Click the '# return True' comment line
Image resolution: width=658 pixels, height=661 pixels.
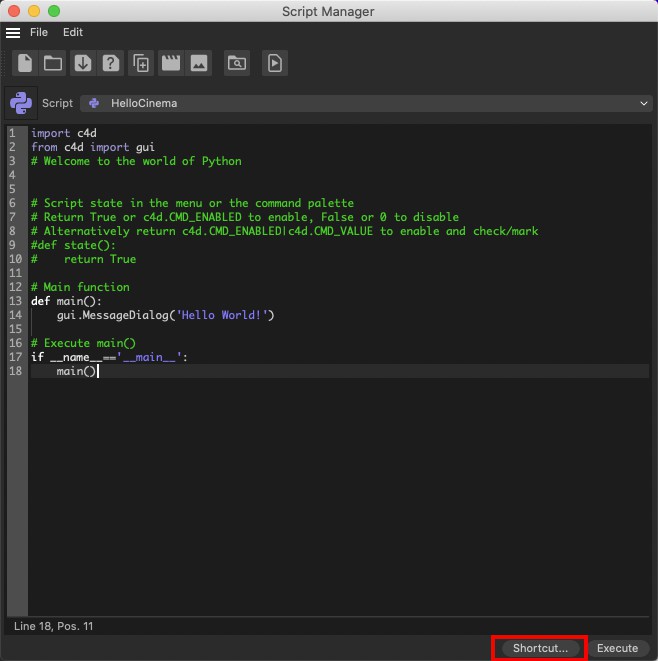point(84,259)
